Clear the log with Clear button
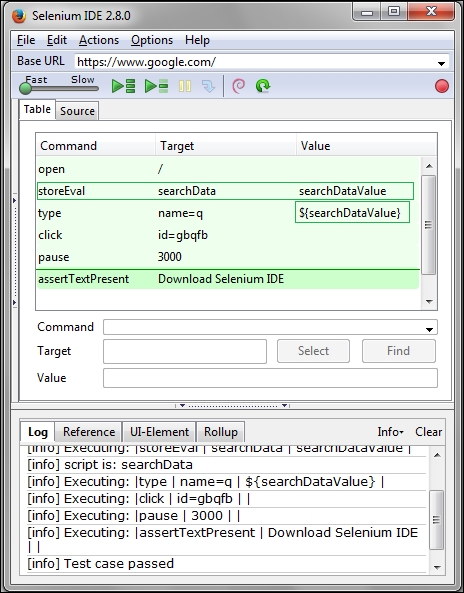This screenshot has height=593, width=464. [428, 432]
